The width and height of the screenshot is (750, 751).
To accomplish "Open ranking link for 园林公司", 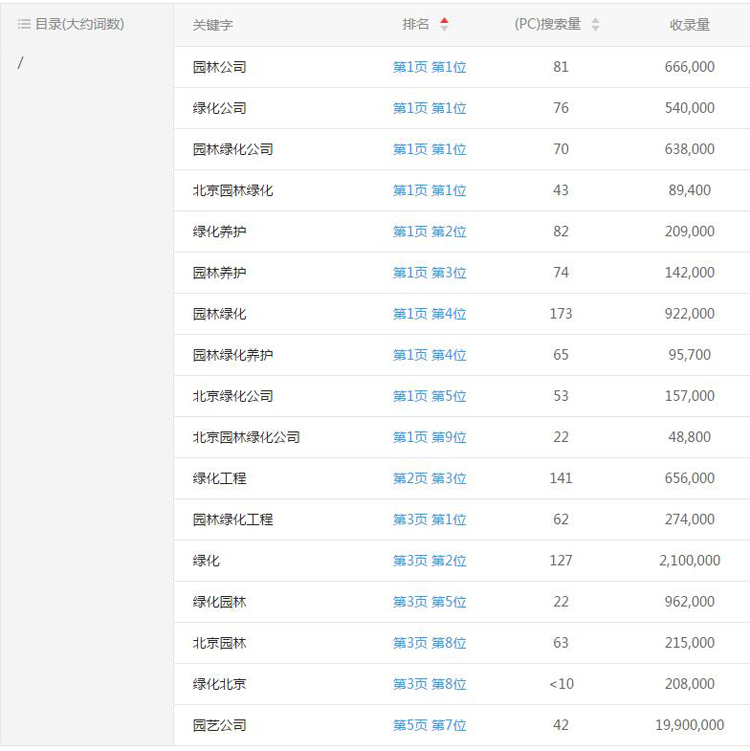I will pos(429,67).
